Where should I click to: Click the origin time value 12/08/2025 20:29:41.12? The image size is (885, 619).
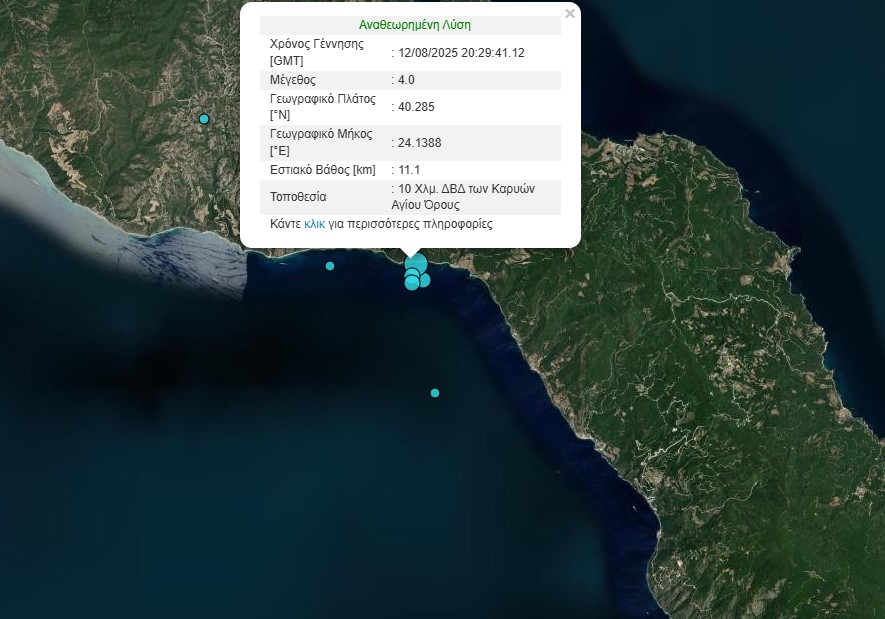pos(461,53)
